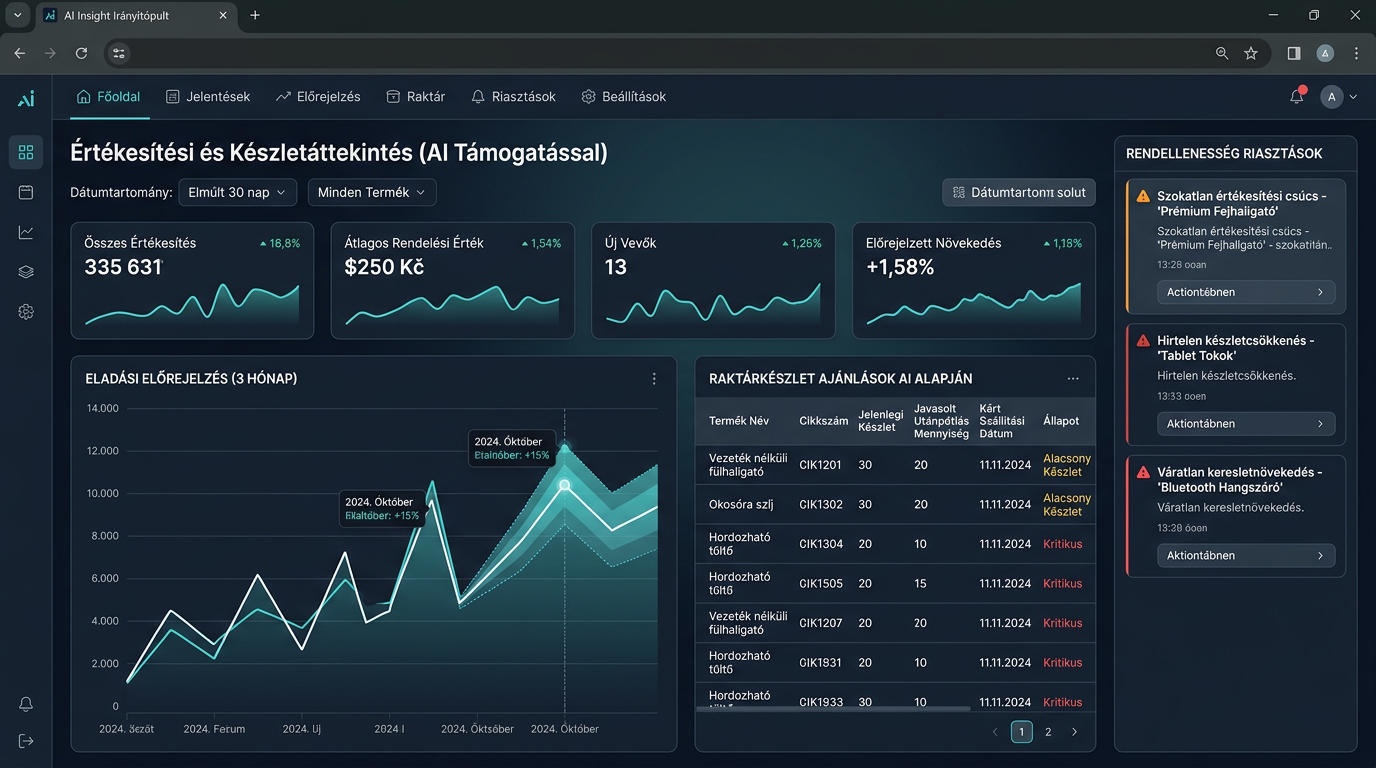The height and width of the screenshot is (768, 1376).
Task: Open the user avatar A in app header
Action: [x=1331, y=97]
